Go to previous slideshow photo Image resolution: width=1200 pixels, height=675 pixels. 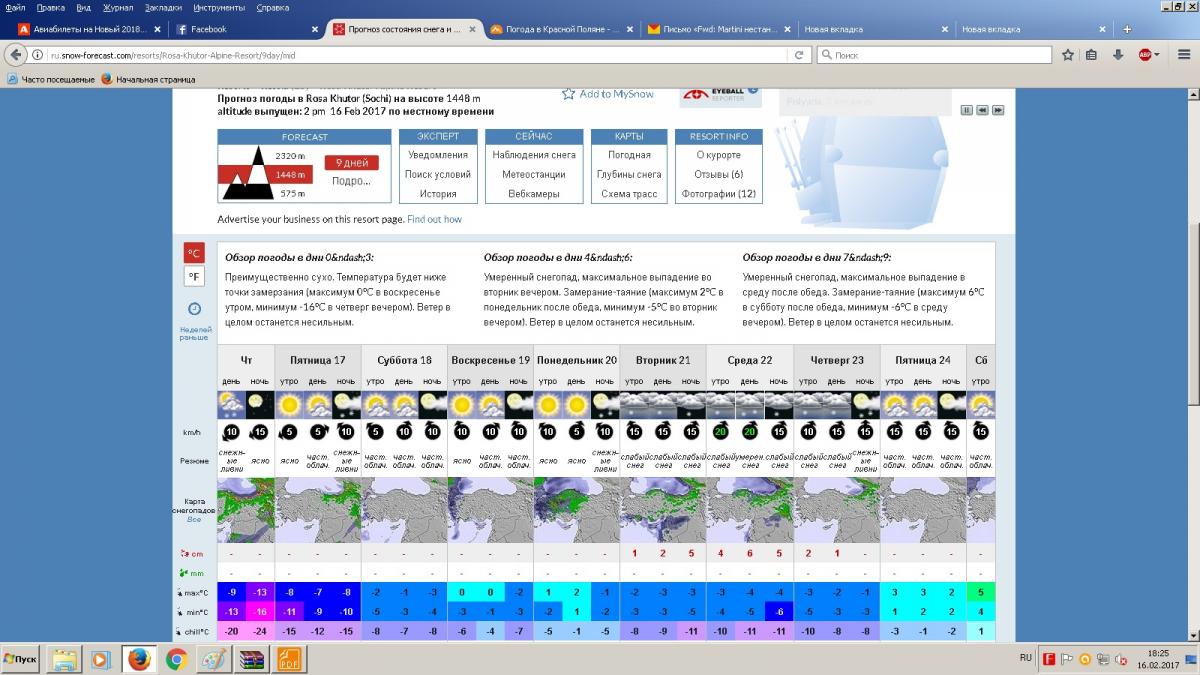coord(983,110)
